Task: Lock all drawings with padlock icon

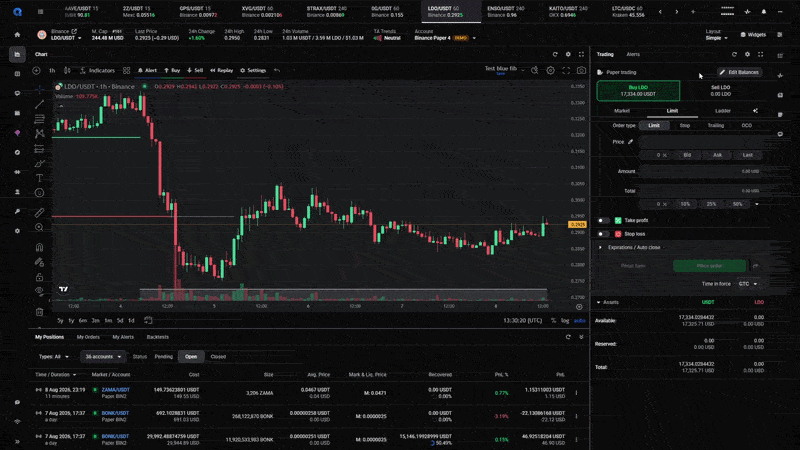Action: point(39,277)
